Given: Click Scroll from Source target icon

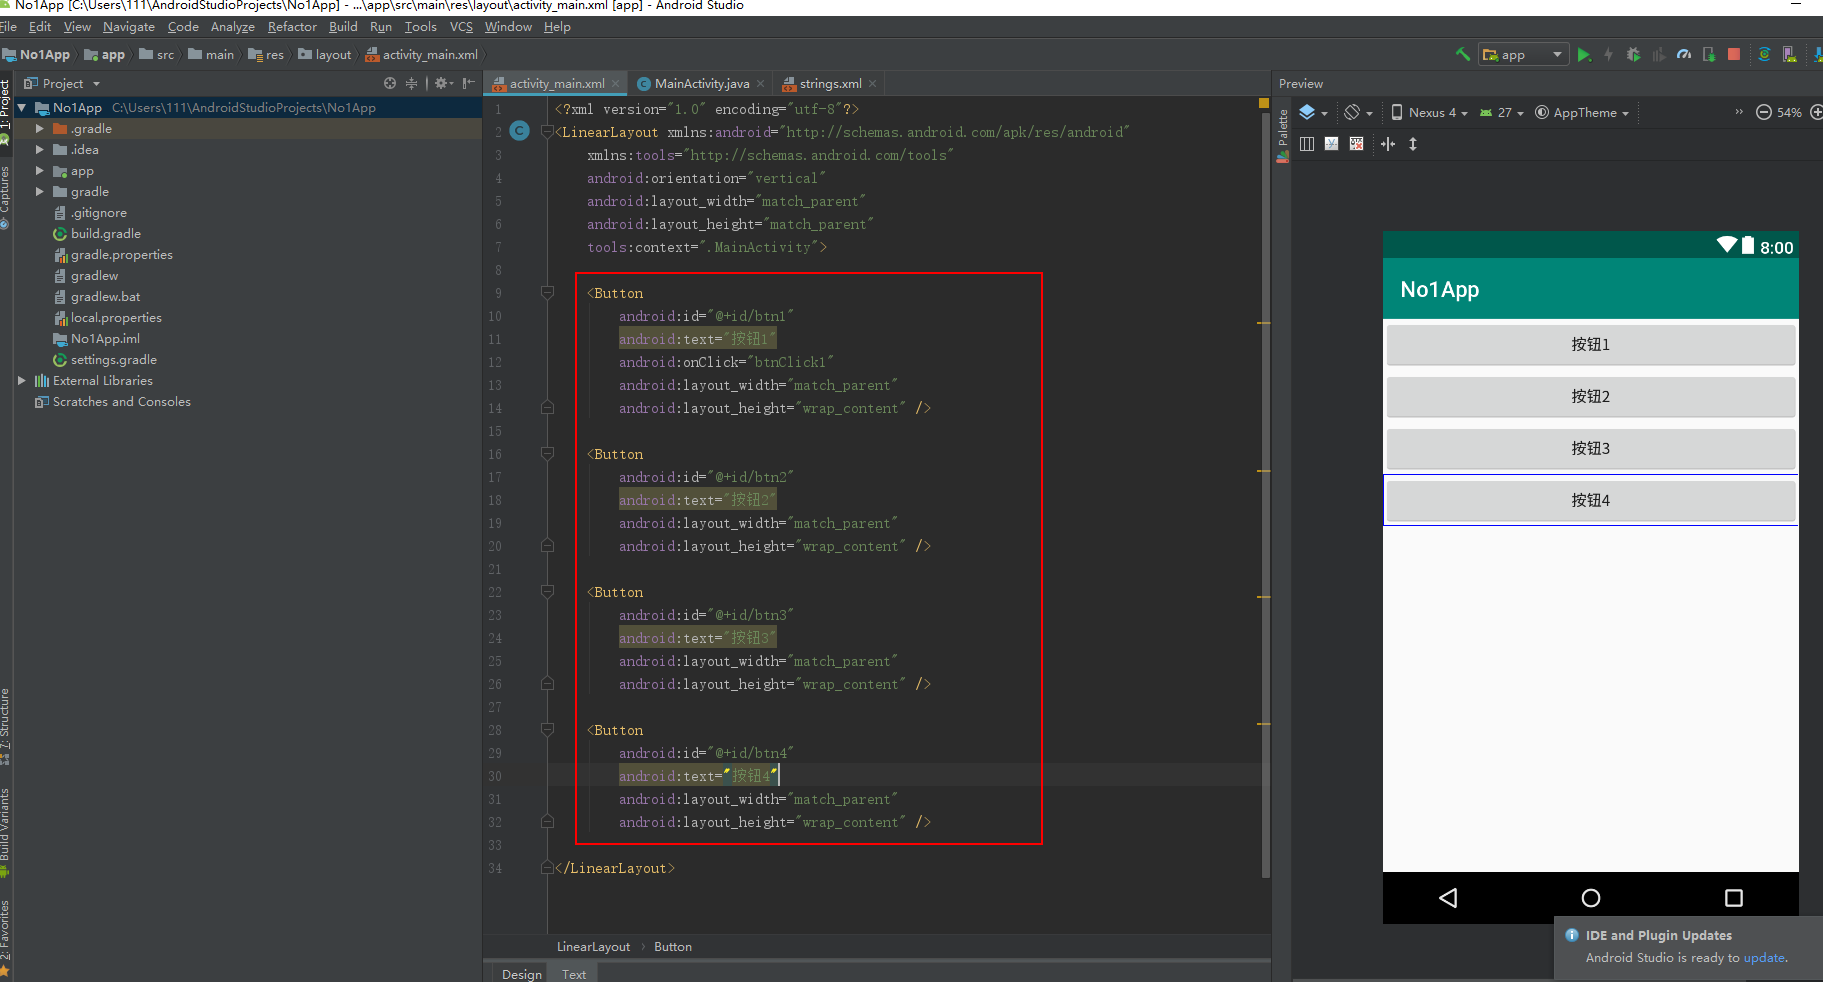Looking at the screenshot, I should coord(390,84).
